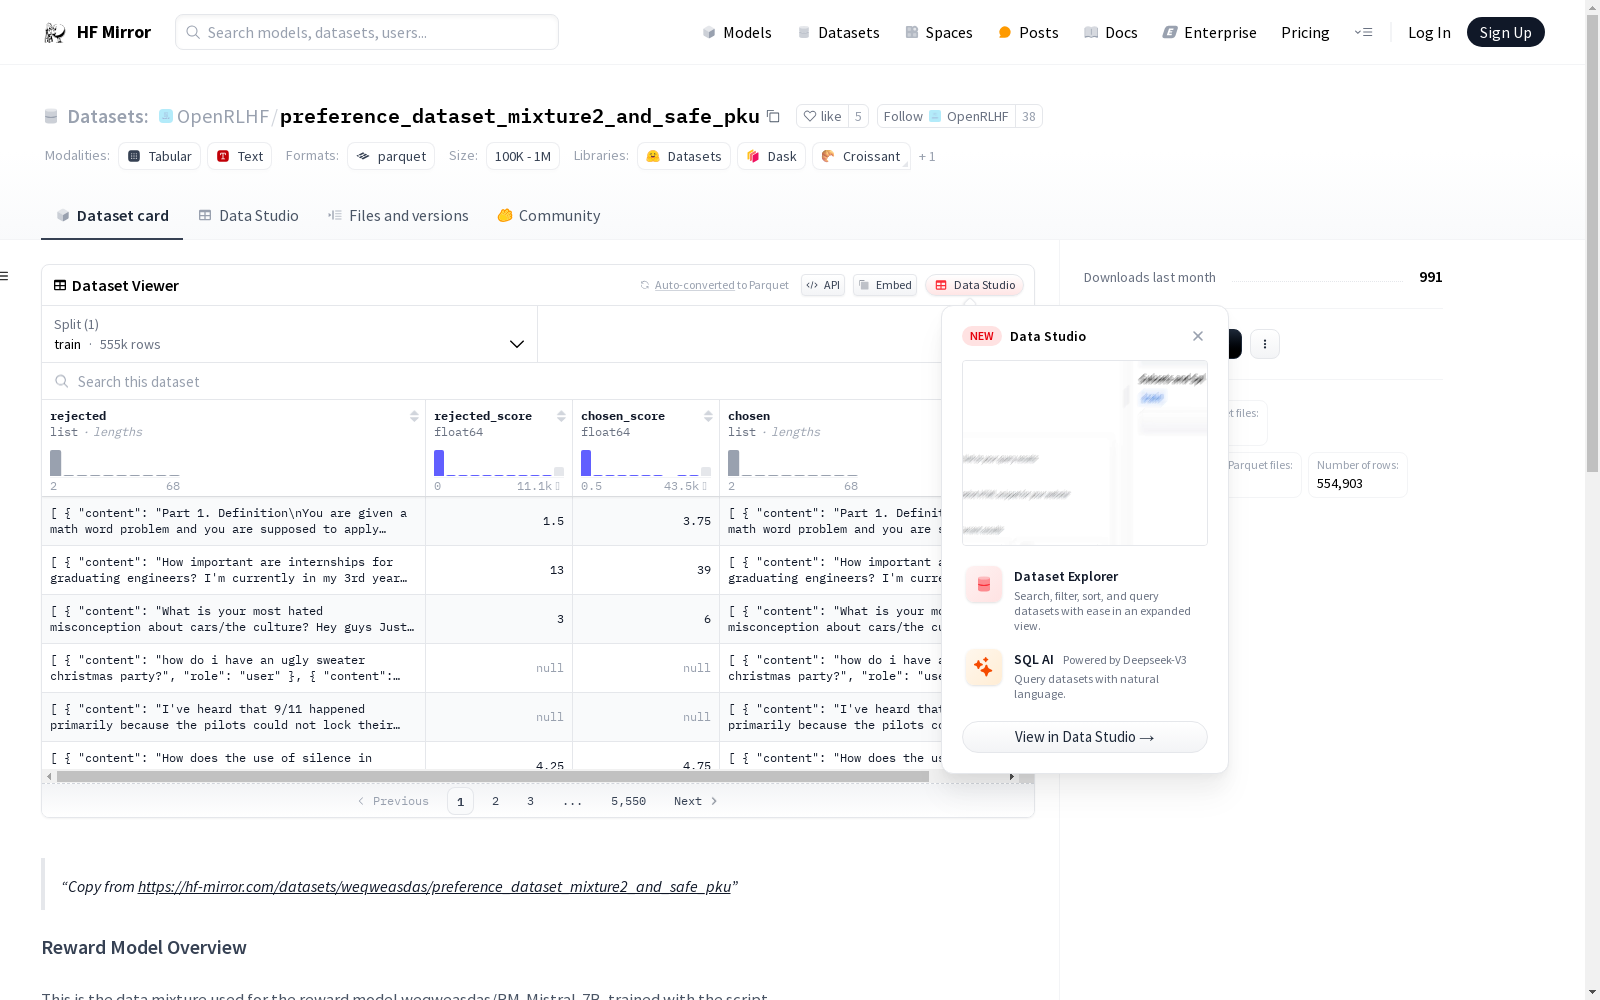This screenshot has height=1000, width=1600.
Task: Click the SQL AI sparkle icon
Action: click(x=984, y=668)
